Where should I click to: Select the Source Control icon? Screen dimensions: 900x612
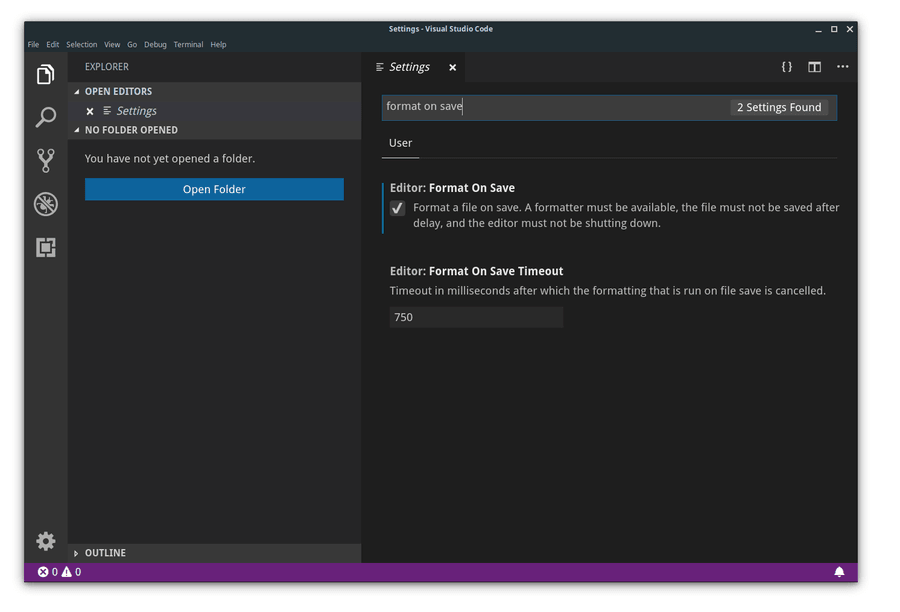[45, 160]
